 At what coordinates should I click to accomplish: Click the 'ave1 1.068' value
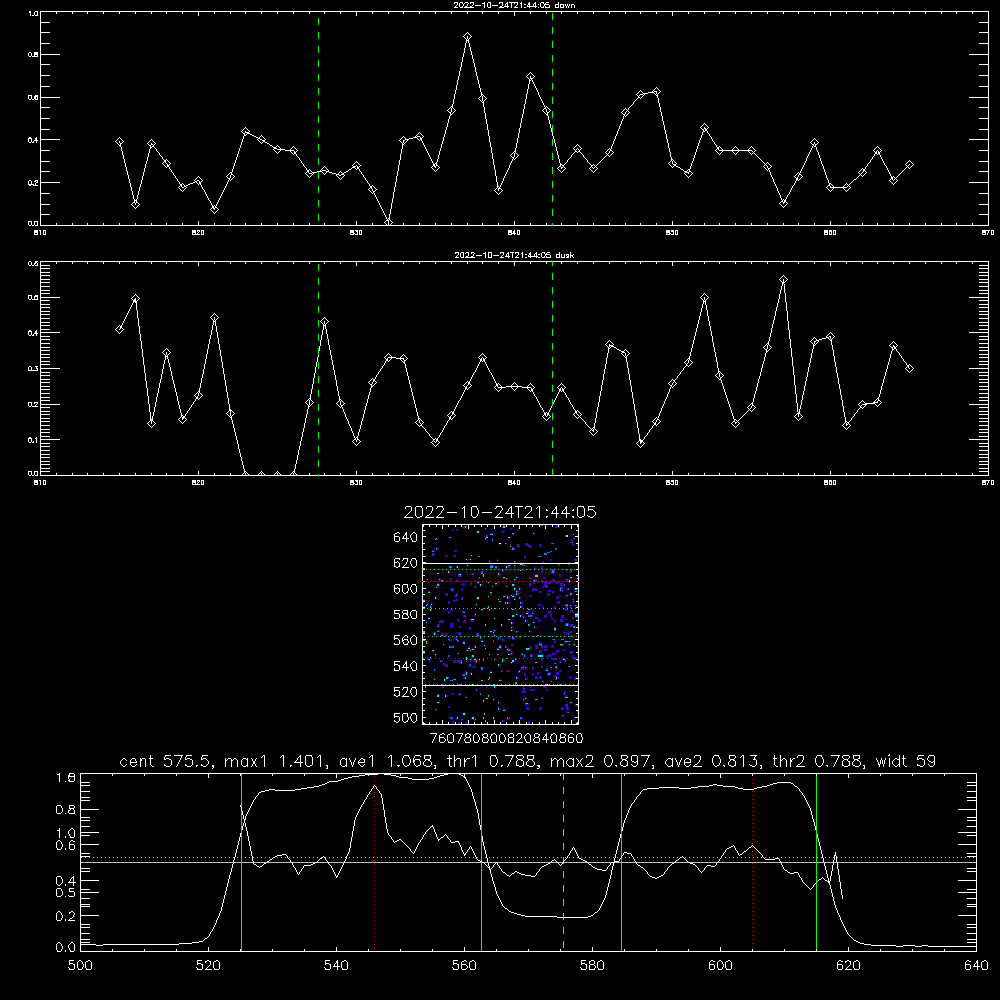(x=390, y=761)
